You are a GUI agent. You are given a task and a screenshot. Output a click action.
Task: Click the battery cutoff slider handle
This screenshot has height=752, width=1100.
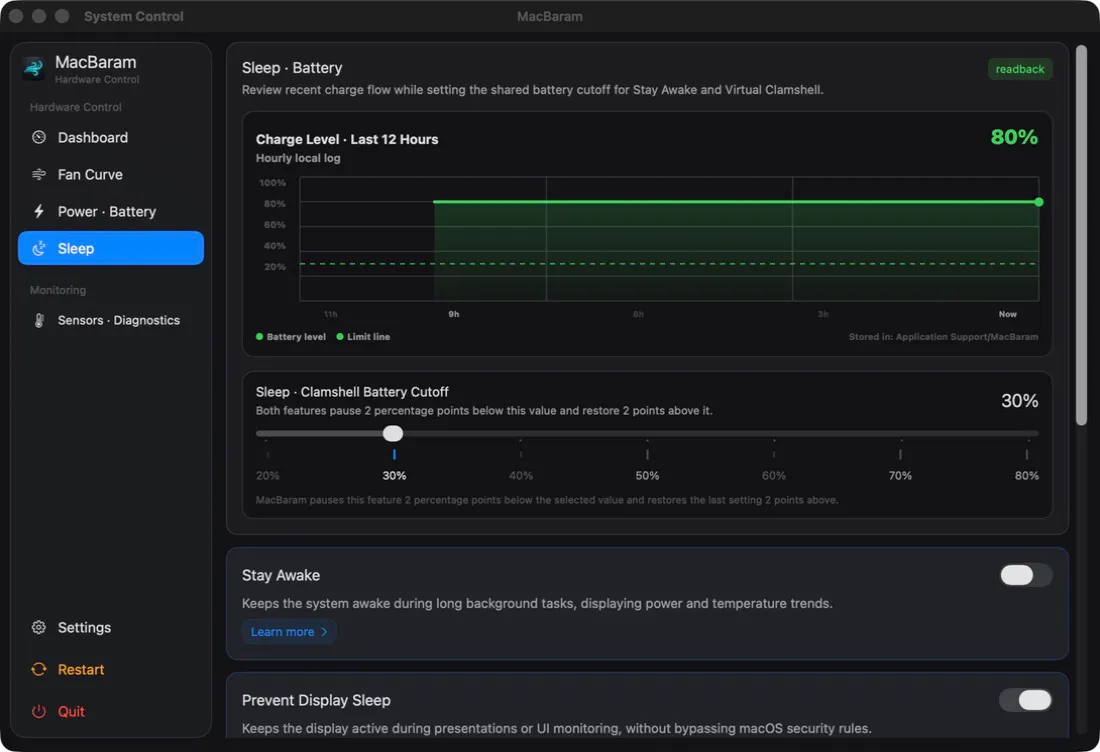pyautogui.click(x=393, y=434)
